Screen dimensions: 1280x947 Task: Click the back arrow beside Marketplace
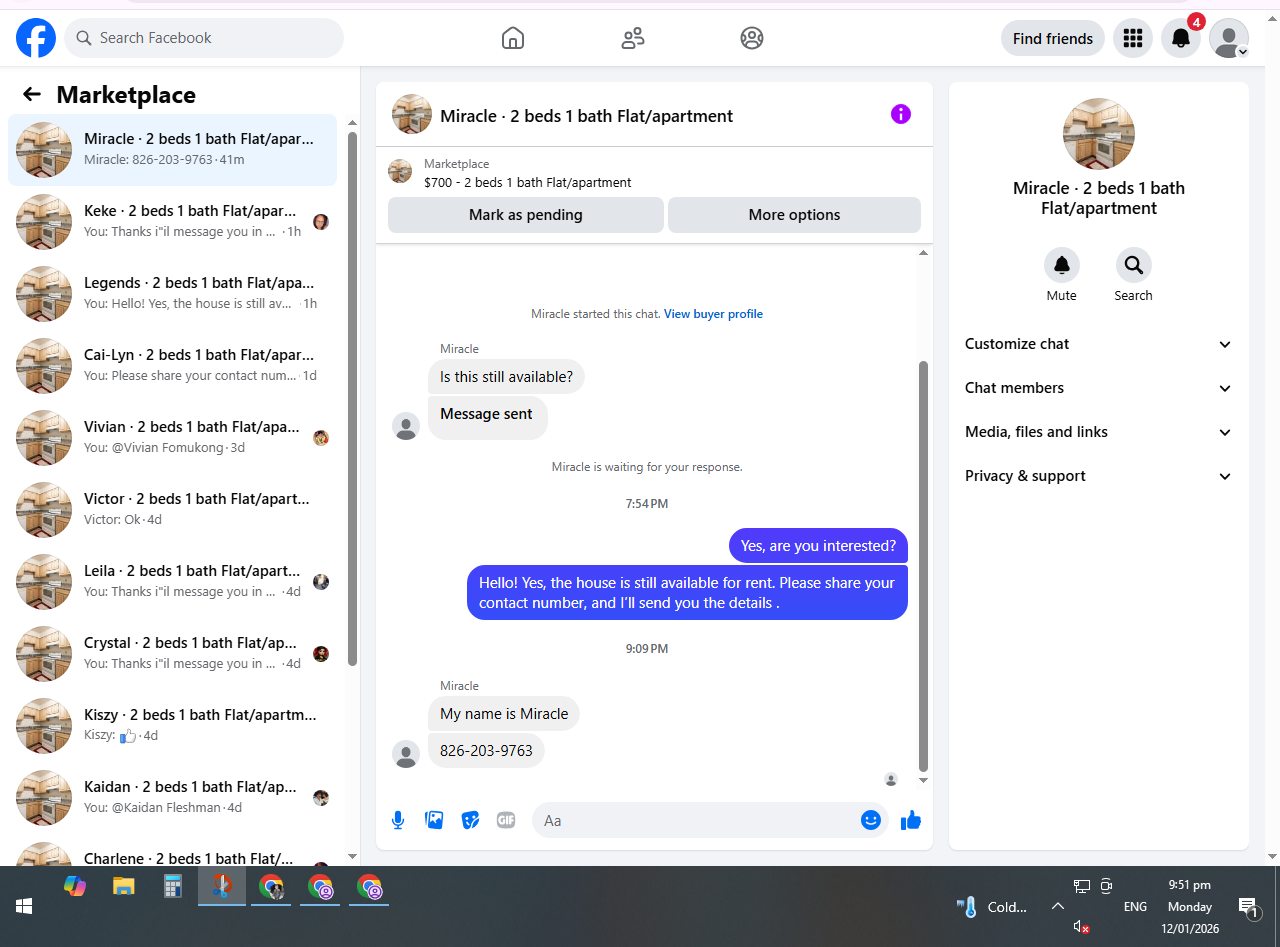point(32,94)
